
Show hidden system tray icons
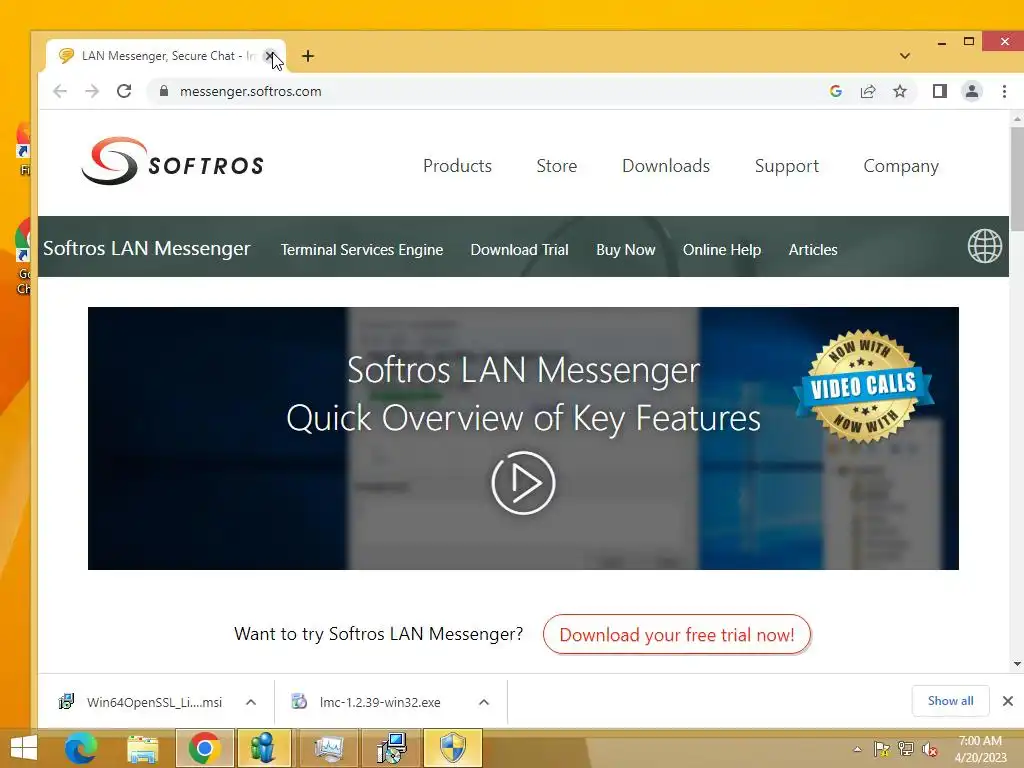(857, 749)
